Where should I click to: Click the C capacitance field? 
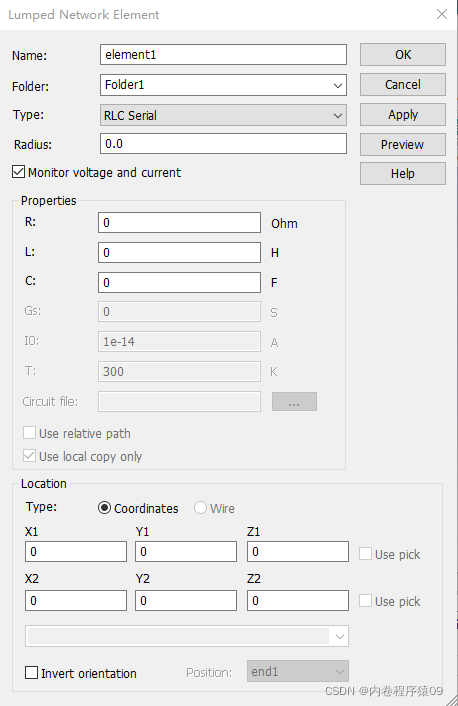click(x=179, y=282)
